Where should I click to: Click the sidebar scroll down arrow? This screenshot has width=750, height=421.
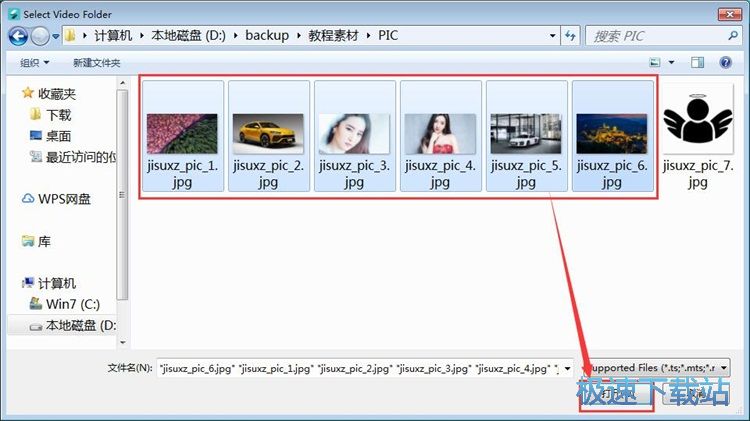click(x=122, y=343)
